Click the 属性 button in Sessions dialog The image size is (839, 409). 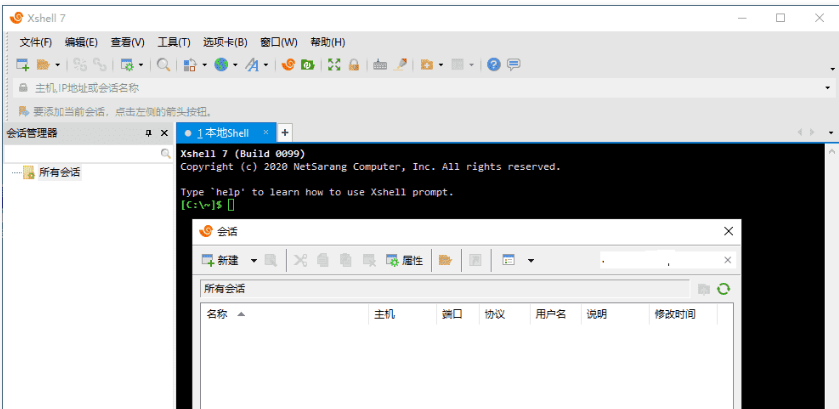(x=405, y=261)
